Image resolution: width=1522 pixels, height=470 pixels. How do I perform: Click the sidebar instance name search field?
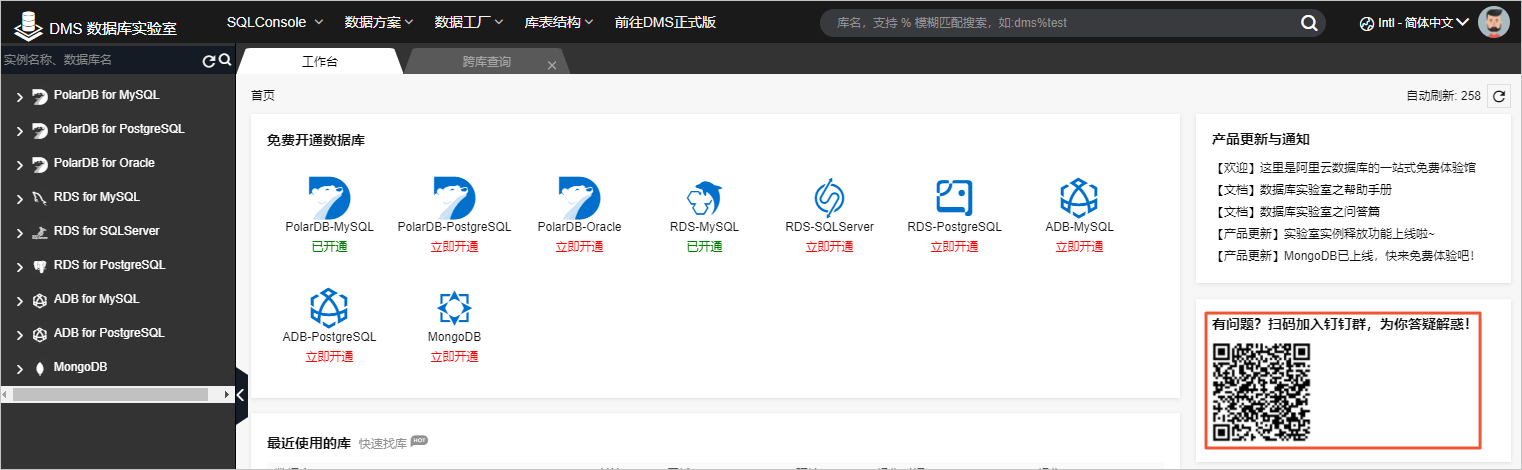pyautogui.click(x=100, y=60)
